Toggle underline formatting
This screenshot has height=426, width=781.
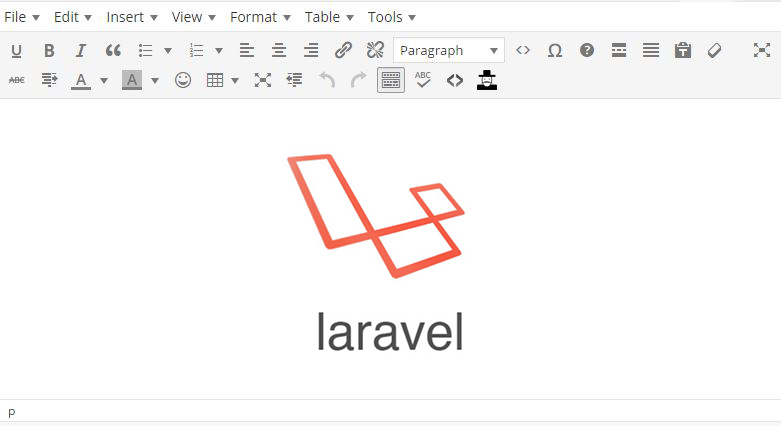click(16, 50)
